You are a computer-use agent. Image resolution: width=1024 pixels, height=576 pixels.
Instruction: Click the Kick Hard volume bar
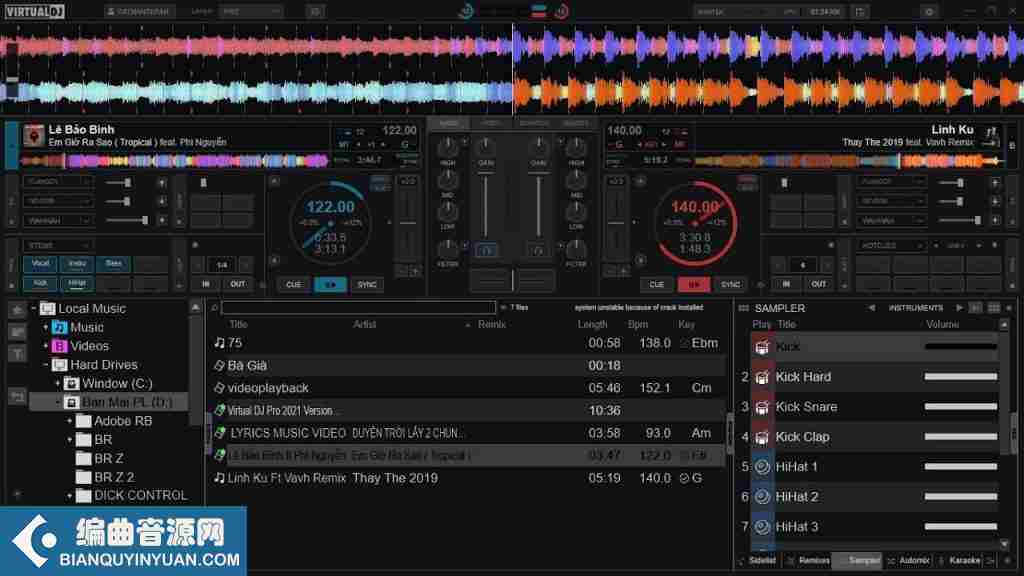point(961,377)
